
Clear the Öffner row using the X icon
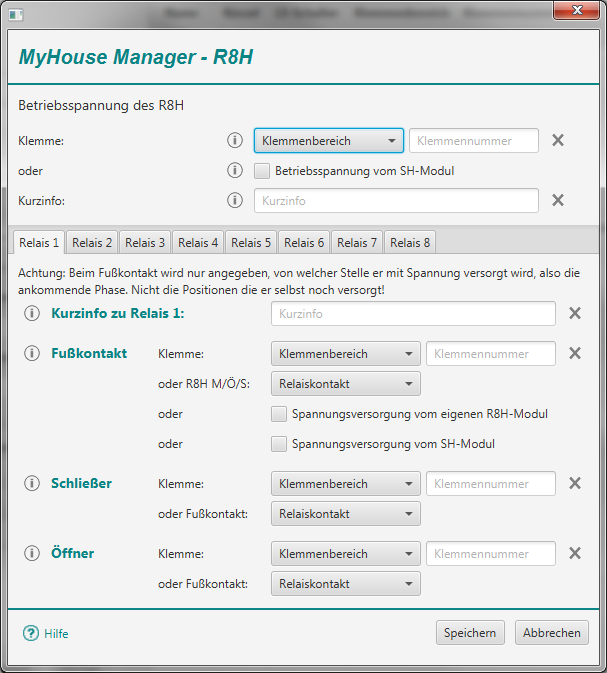575,553
